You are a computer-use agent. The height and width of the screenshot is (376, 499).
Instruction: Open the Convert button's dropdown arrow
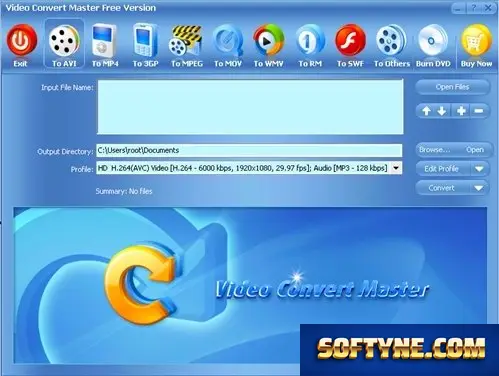tap(479, 188)
